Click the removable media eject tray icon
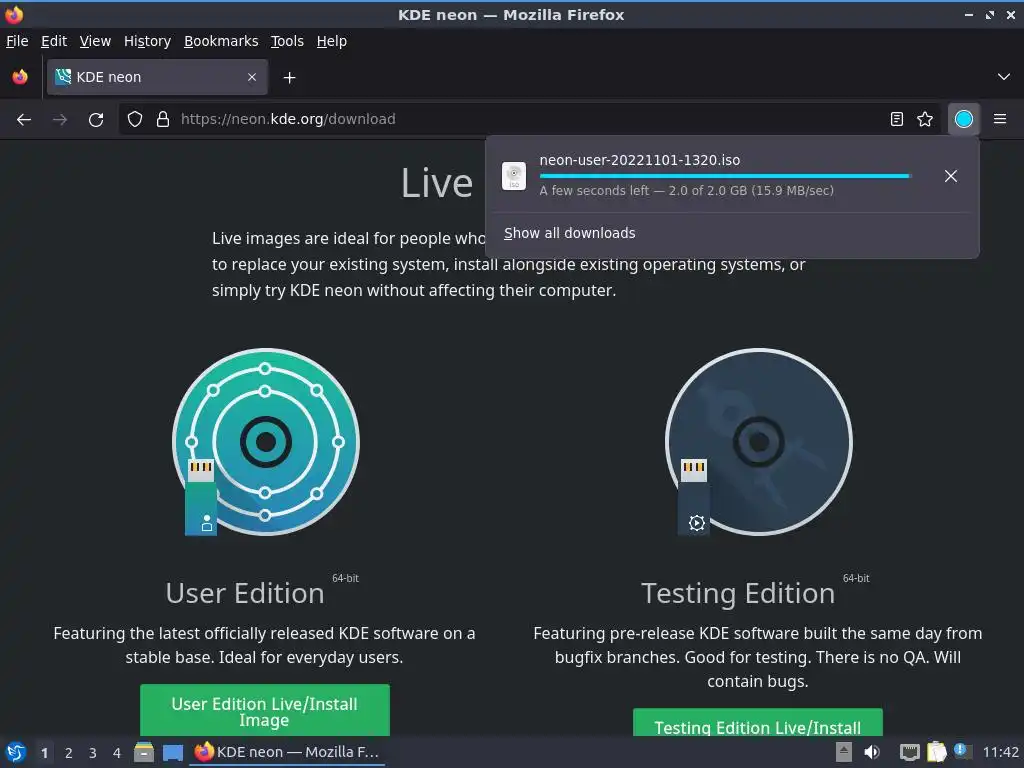 (844, 752)
